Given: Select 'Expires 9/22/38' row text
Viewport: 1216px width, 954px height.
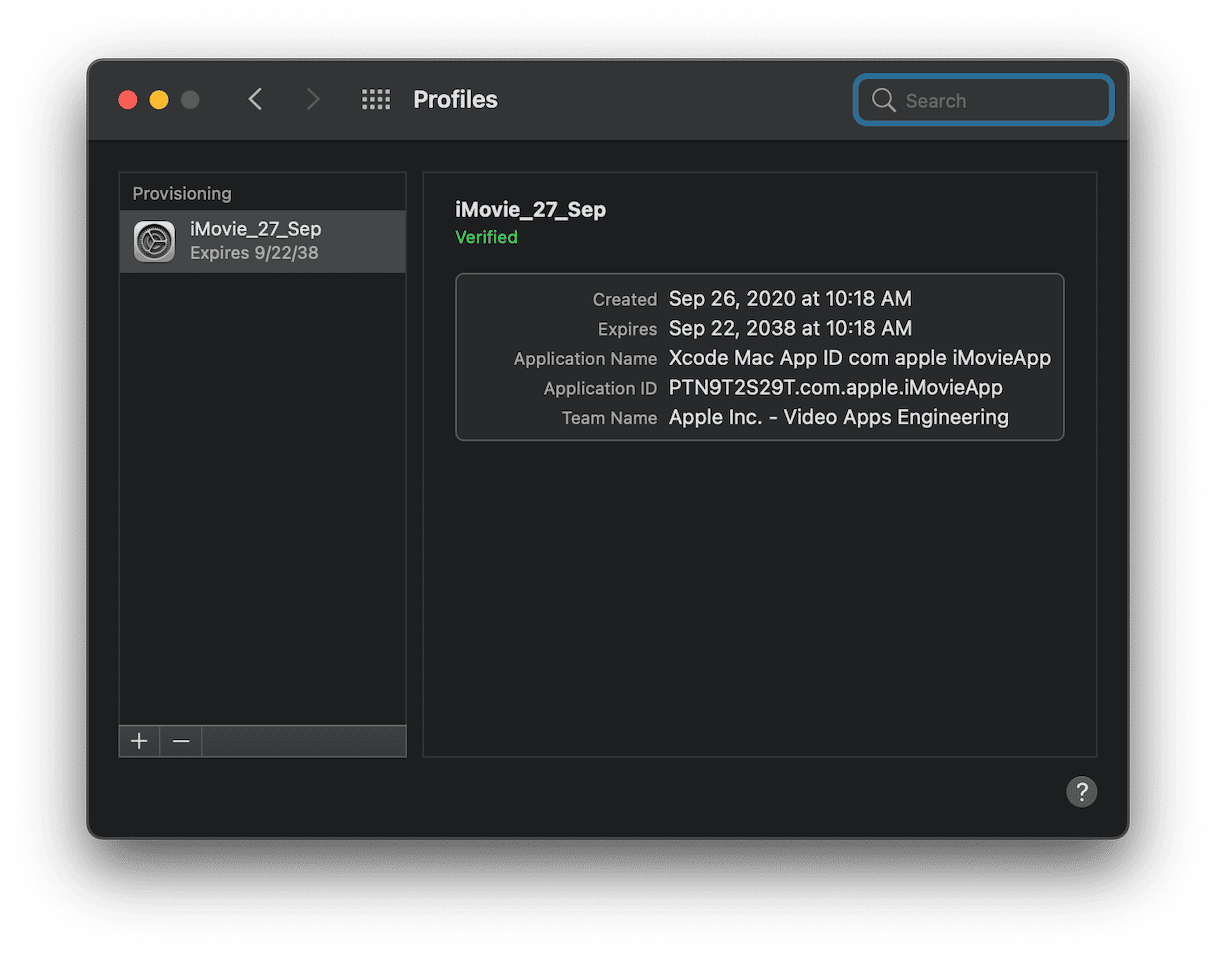Looking at the screenshot, I should [254, 253].
